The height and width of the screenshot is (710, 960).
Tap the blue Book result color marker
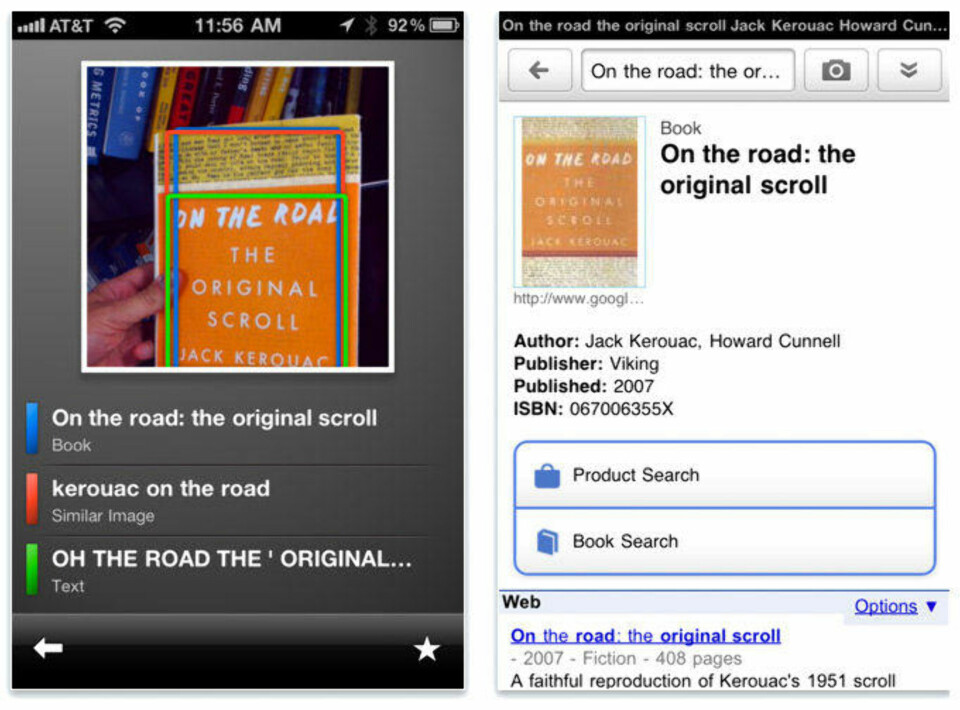[32, 428]
